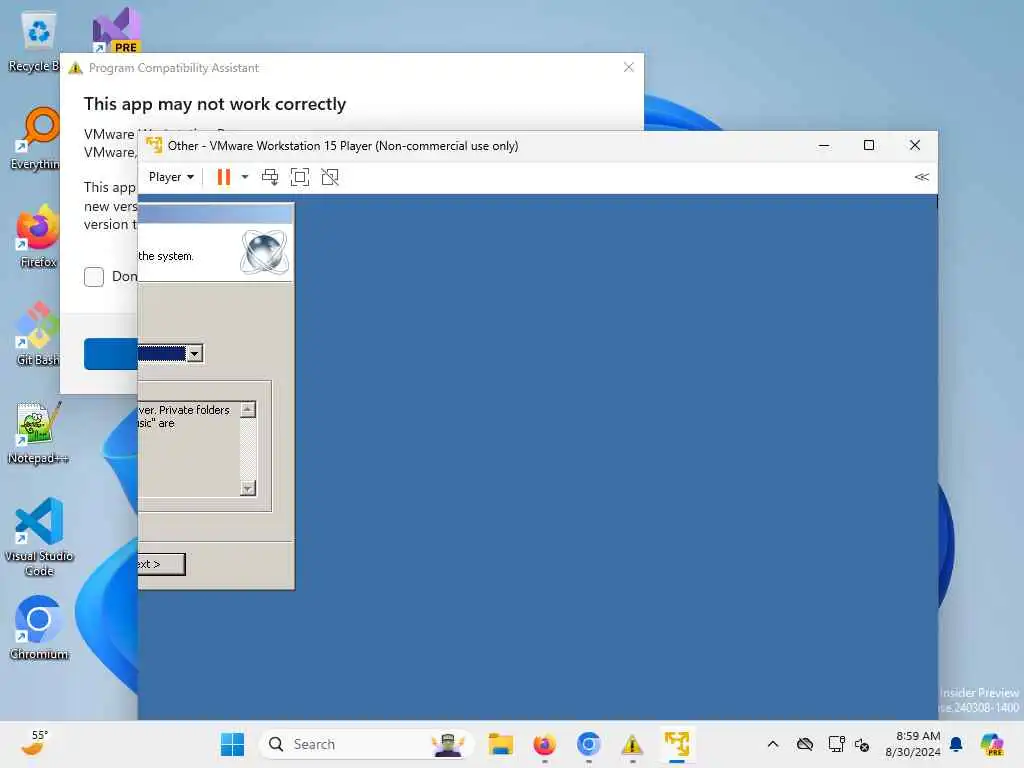The width and height of the screenshot is (1024, 768).
Task: Open the combo box dropdown in guest installer
Action: (x=195, y=353)
